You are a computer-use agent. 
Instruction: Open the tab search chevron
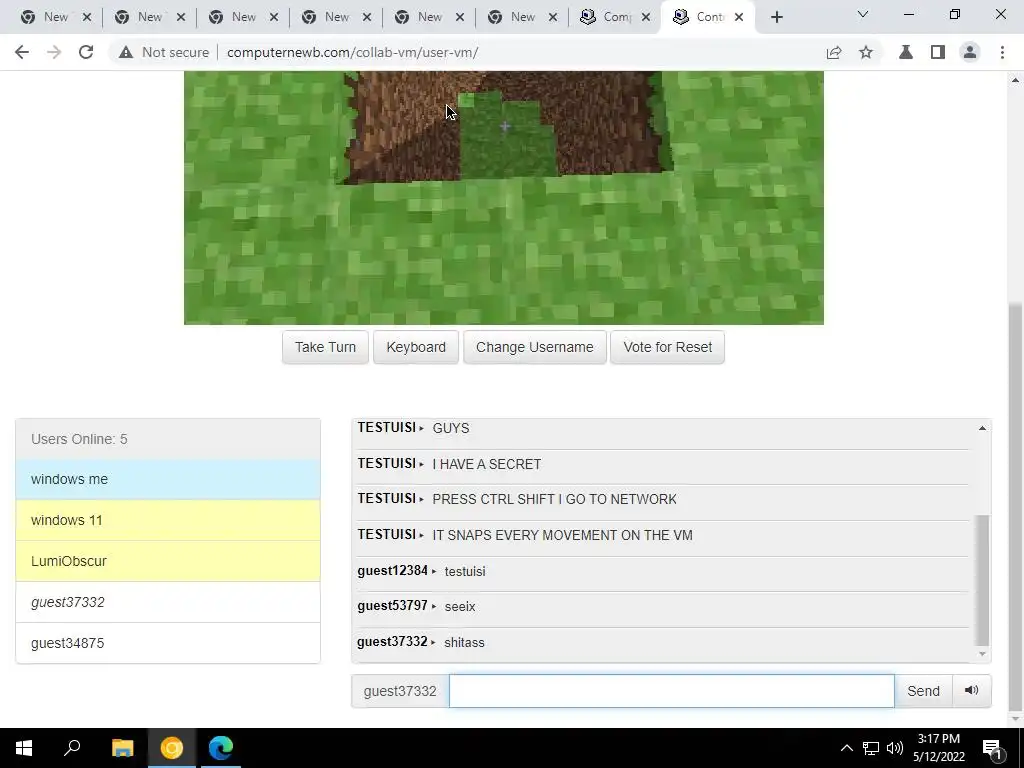pos(863,14)
